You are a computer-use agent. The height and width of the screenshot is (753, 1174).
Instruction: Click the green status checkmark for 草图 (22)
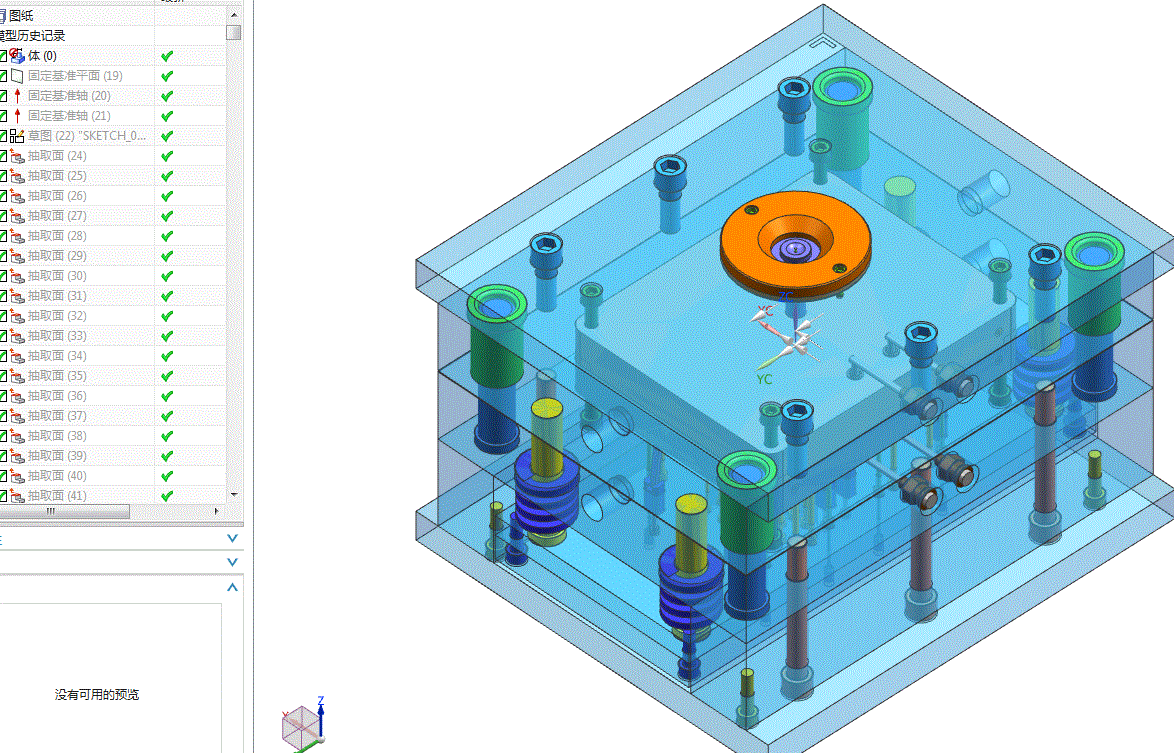(x=167, y=135)
